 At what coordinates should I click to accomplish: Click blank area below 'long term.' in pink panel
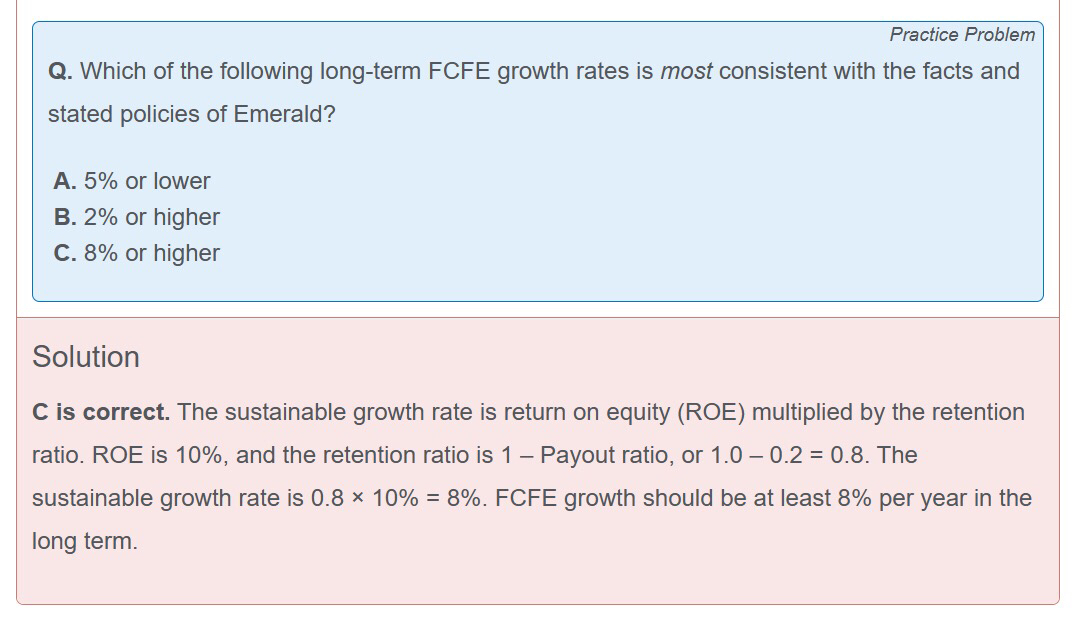[500, 578]
